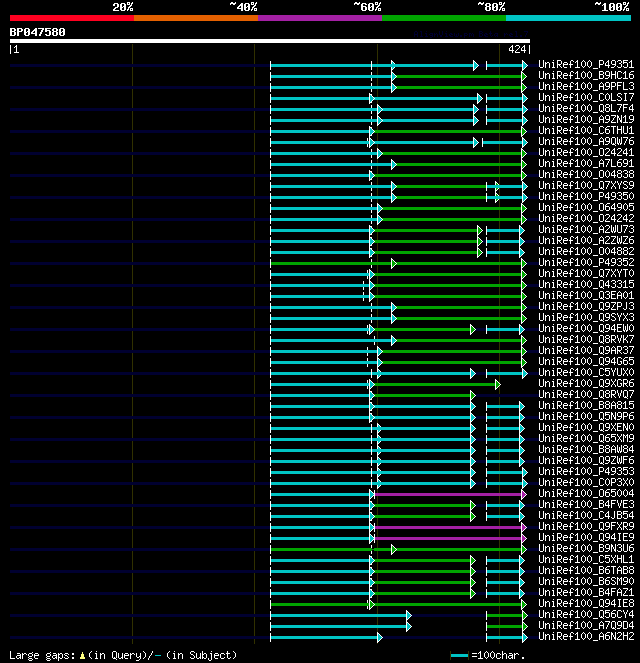Open the UniRef100_A9QW76 hit

[x=586, y=141]
